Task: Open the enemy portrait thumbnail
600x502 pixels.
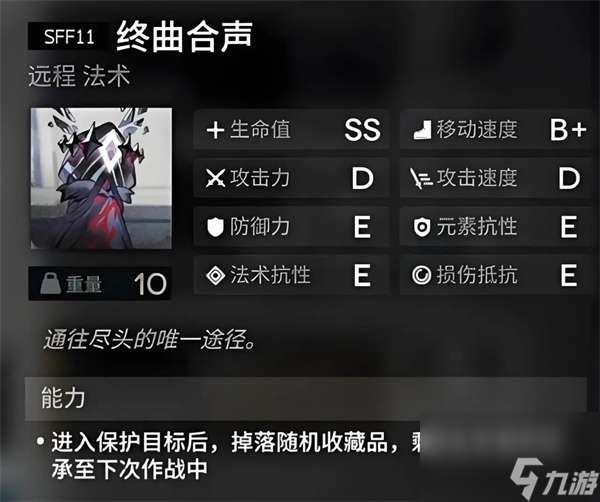Action: 101,178
